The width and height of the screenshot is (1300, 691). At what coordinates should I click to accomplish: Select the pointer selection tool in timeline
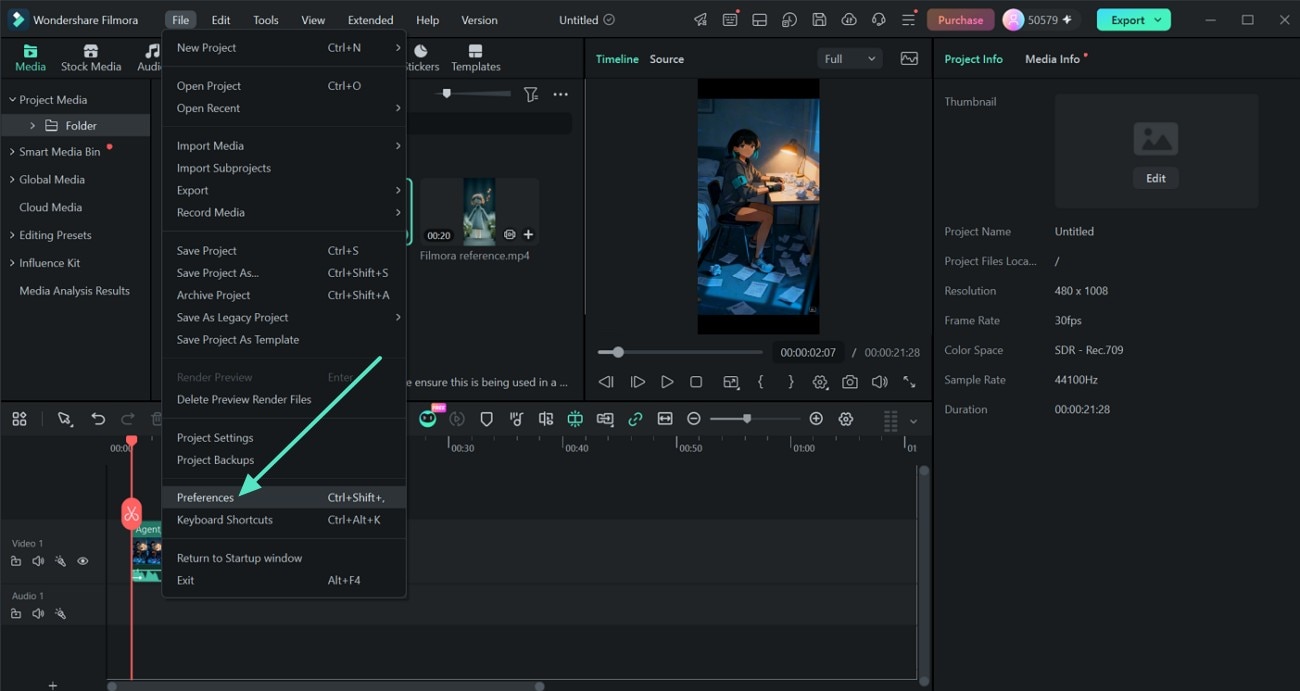tap(65, 419)
